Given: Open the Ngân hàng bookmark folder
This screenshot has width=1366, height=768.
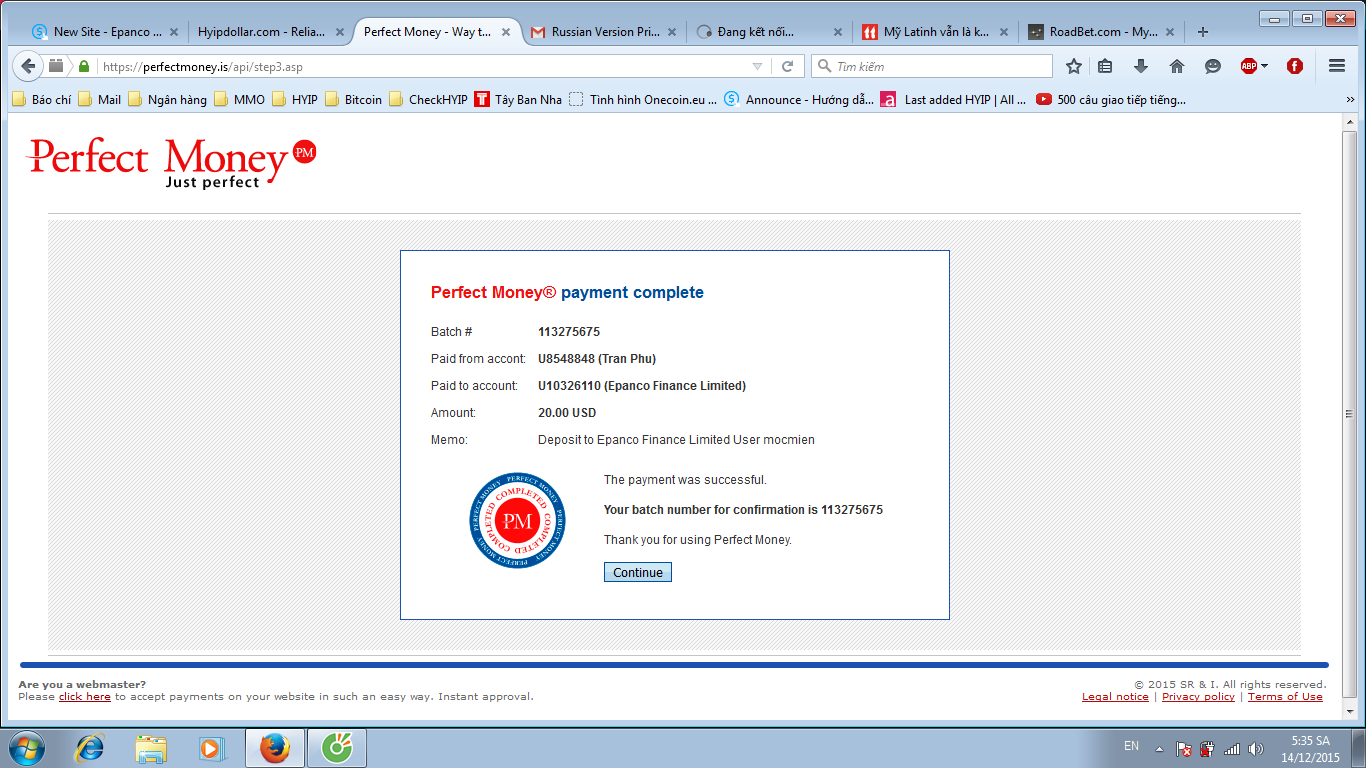Looking at the screenshot, I should coord(168,99).
